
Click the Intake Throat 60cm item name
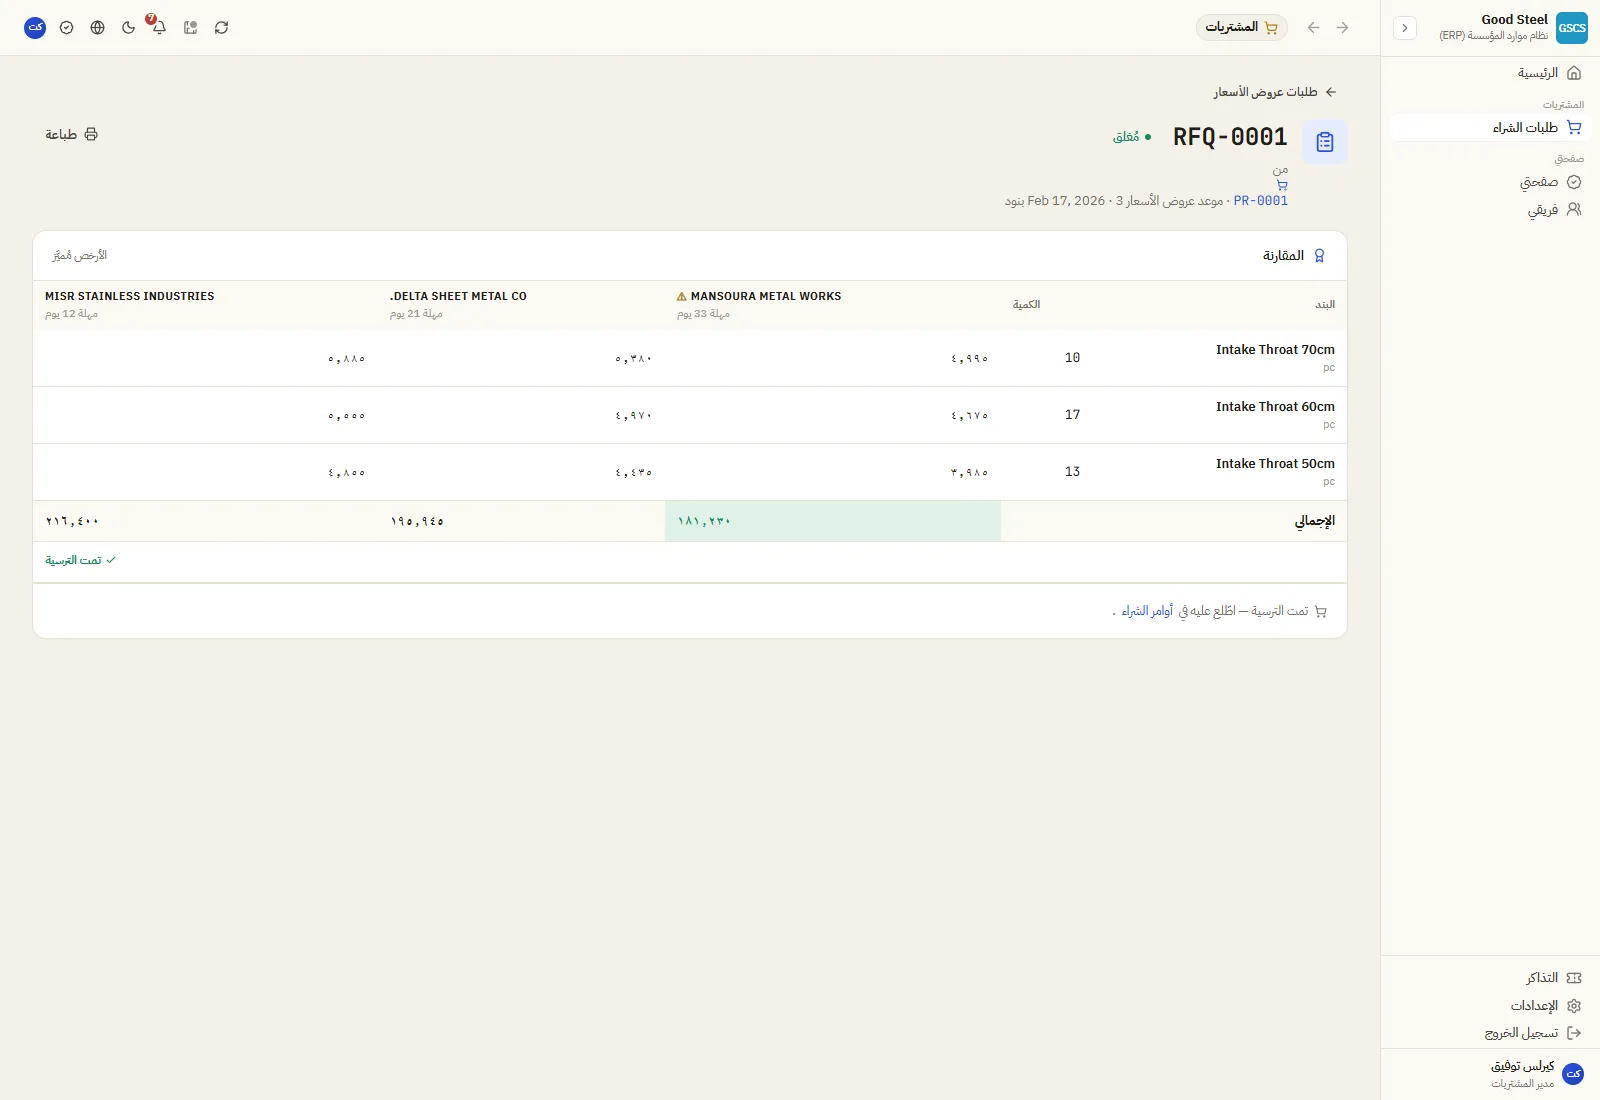[1275, 407]
